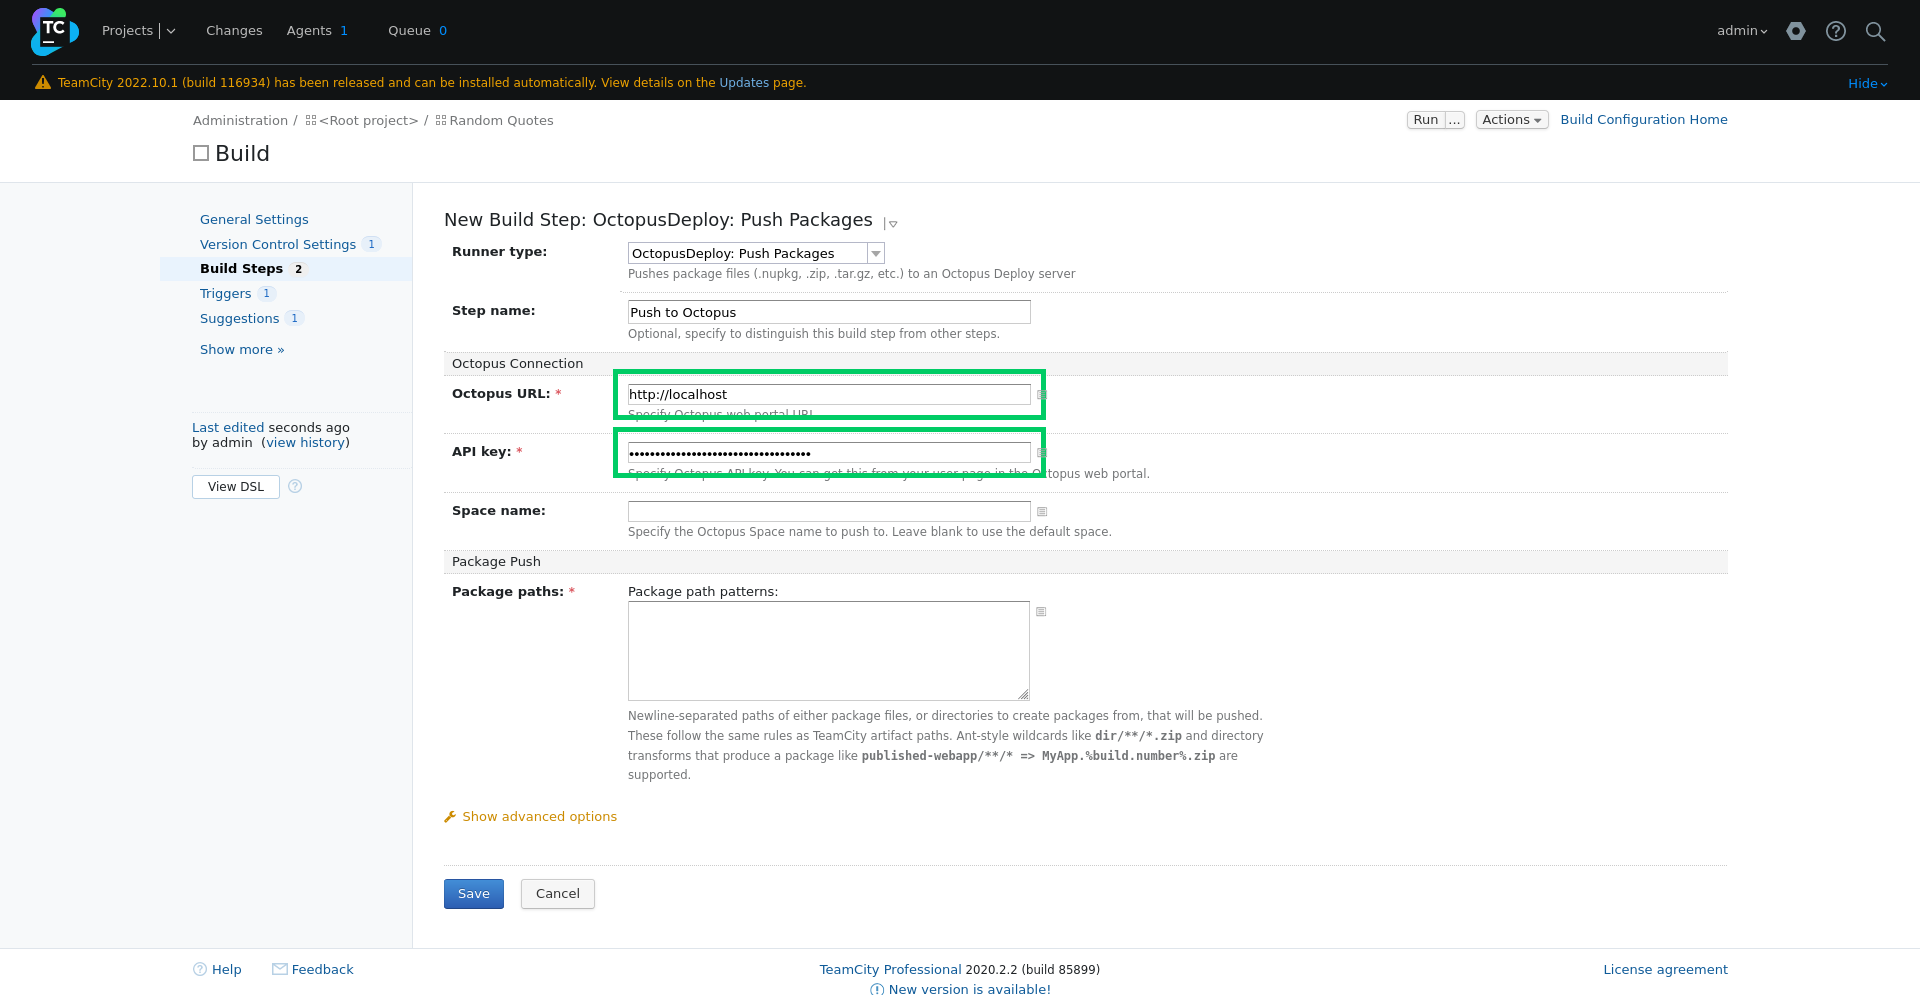This screenshot has height=995, width=1920.
Task: Click New version is available link
Action: (969, 988)
